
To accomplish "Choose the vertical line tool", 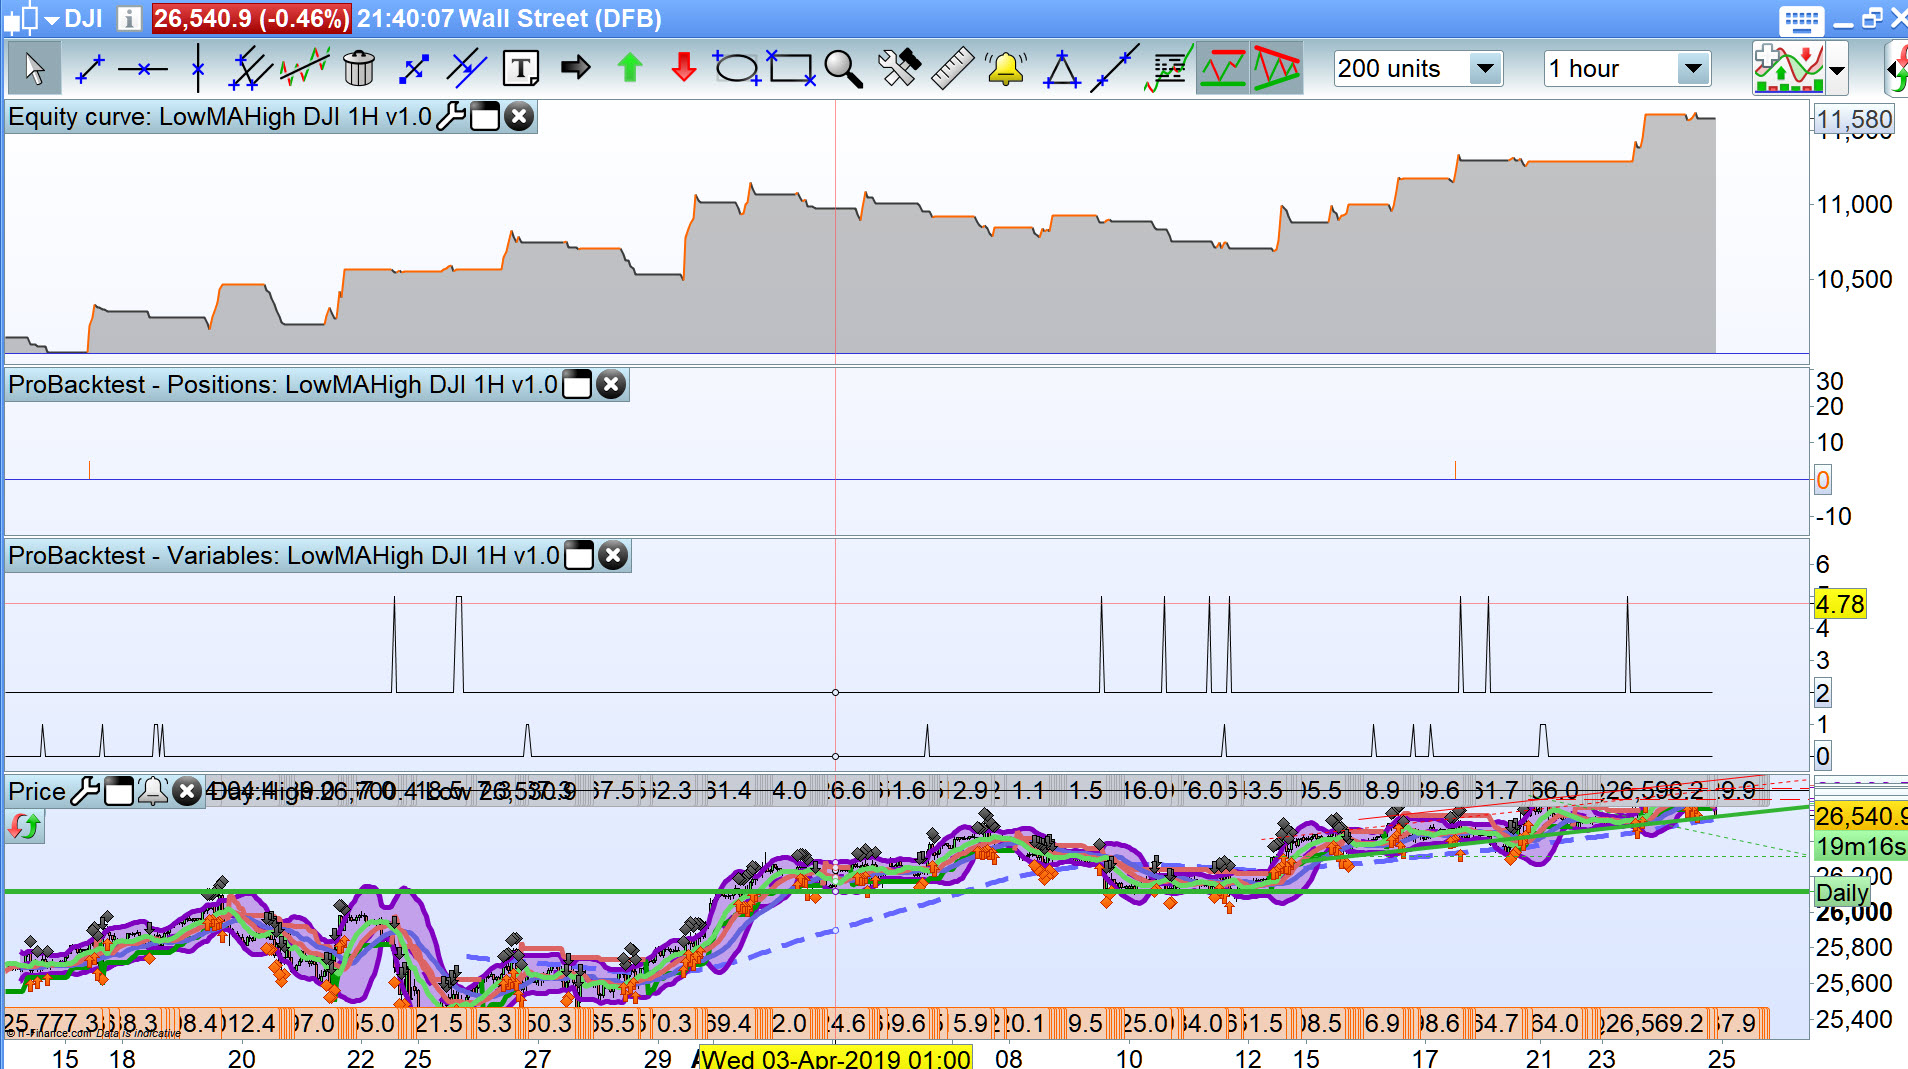I will tap(198, 69).
